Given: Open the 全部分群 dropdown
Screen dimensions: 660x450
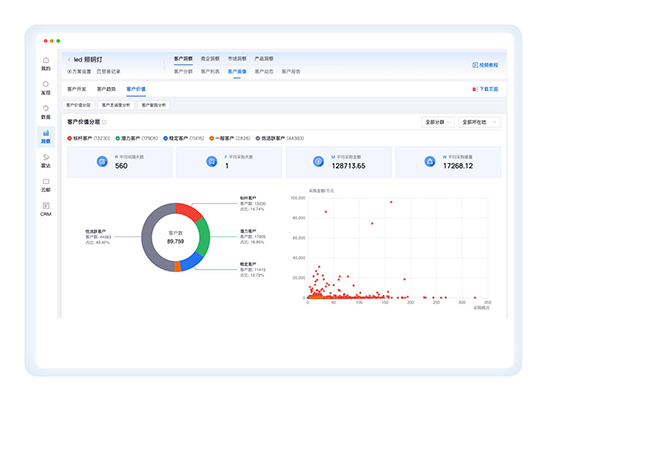Looking at the screenshot, I should (x=437, y=122).
